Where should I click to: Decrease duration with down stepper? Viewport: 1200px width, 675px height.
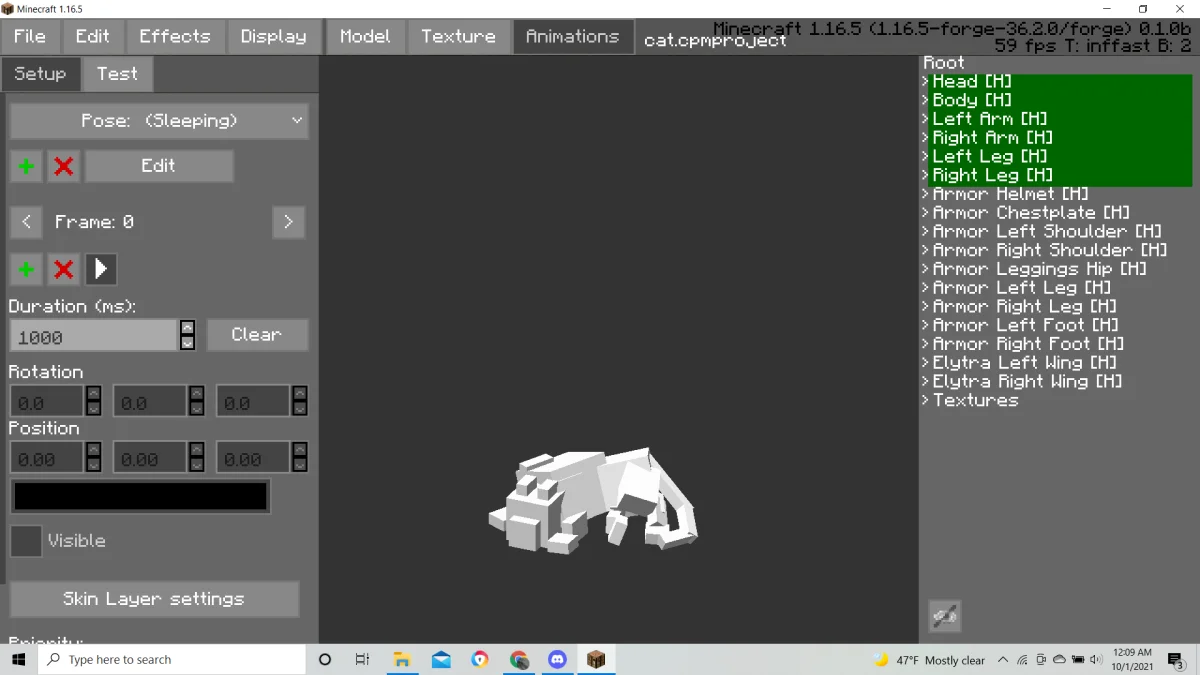(x=187, y=343)
